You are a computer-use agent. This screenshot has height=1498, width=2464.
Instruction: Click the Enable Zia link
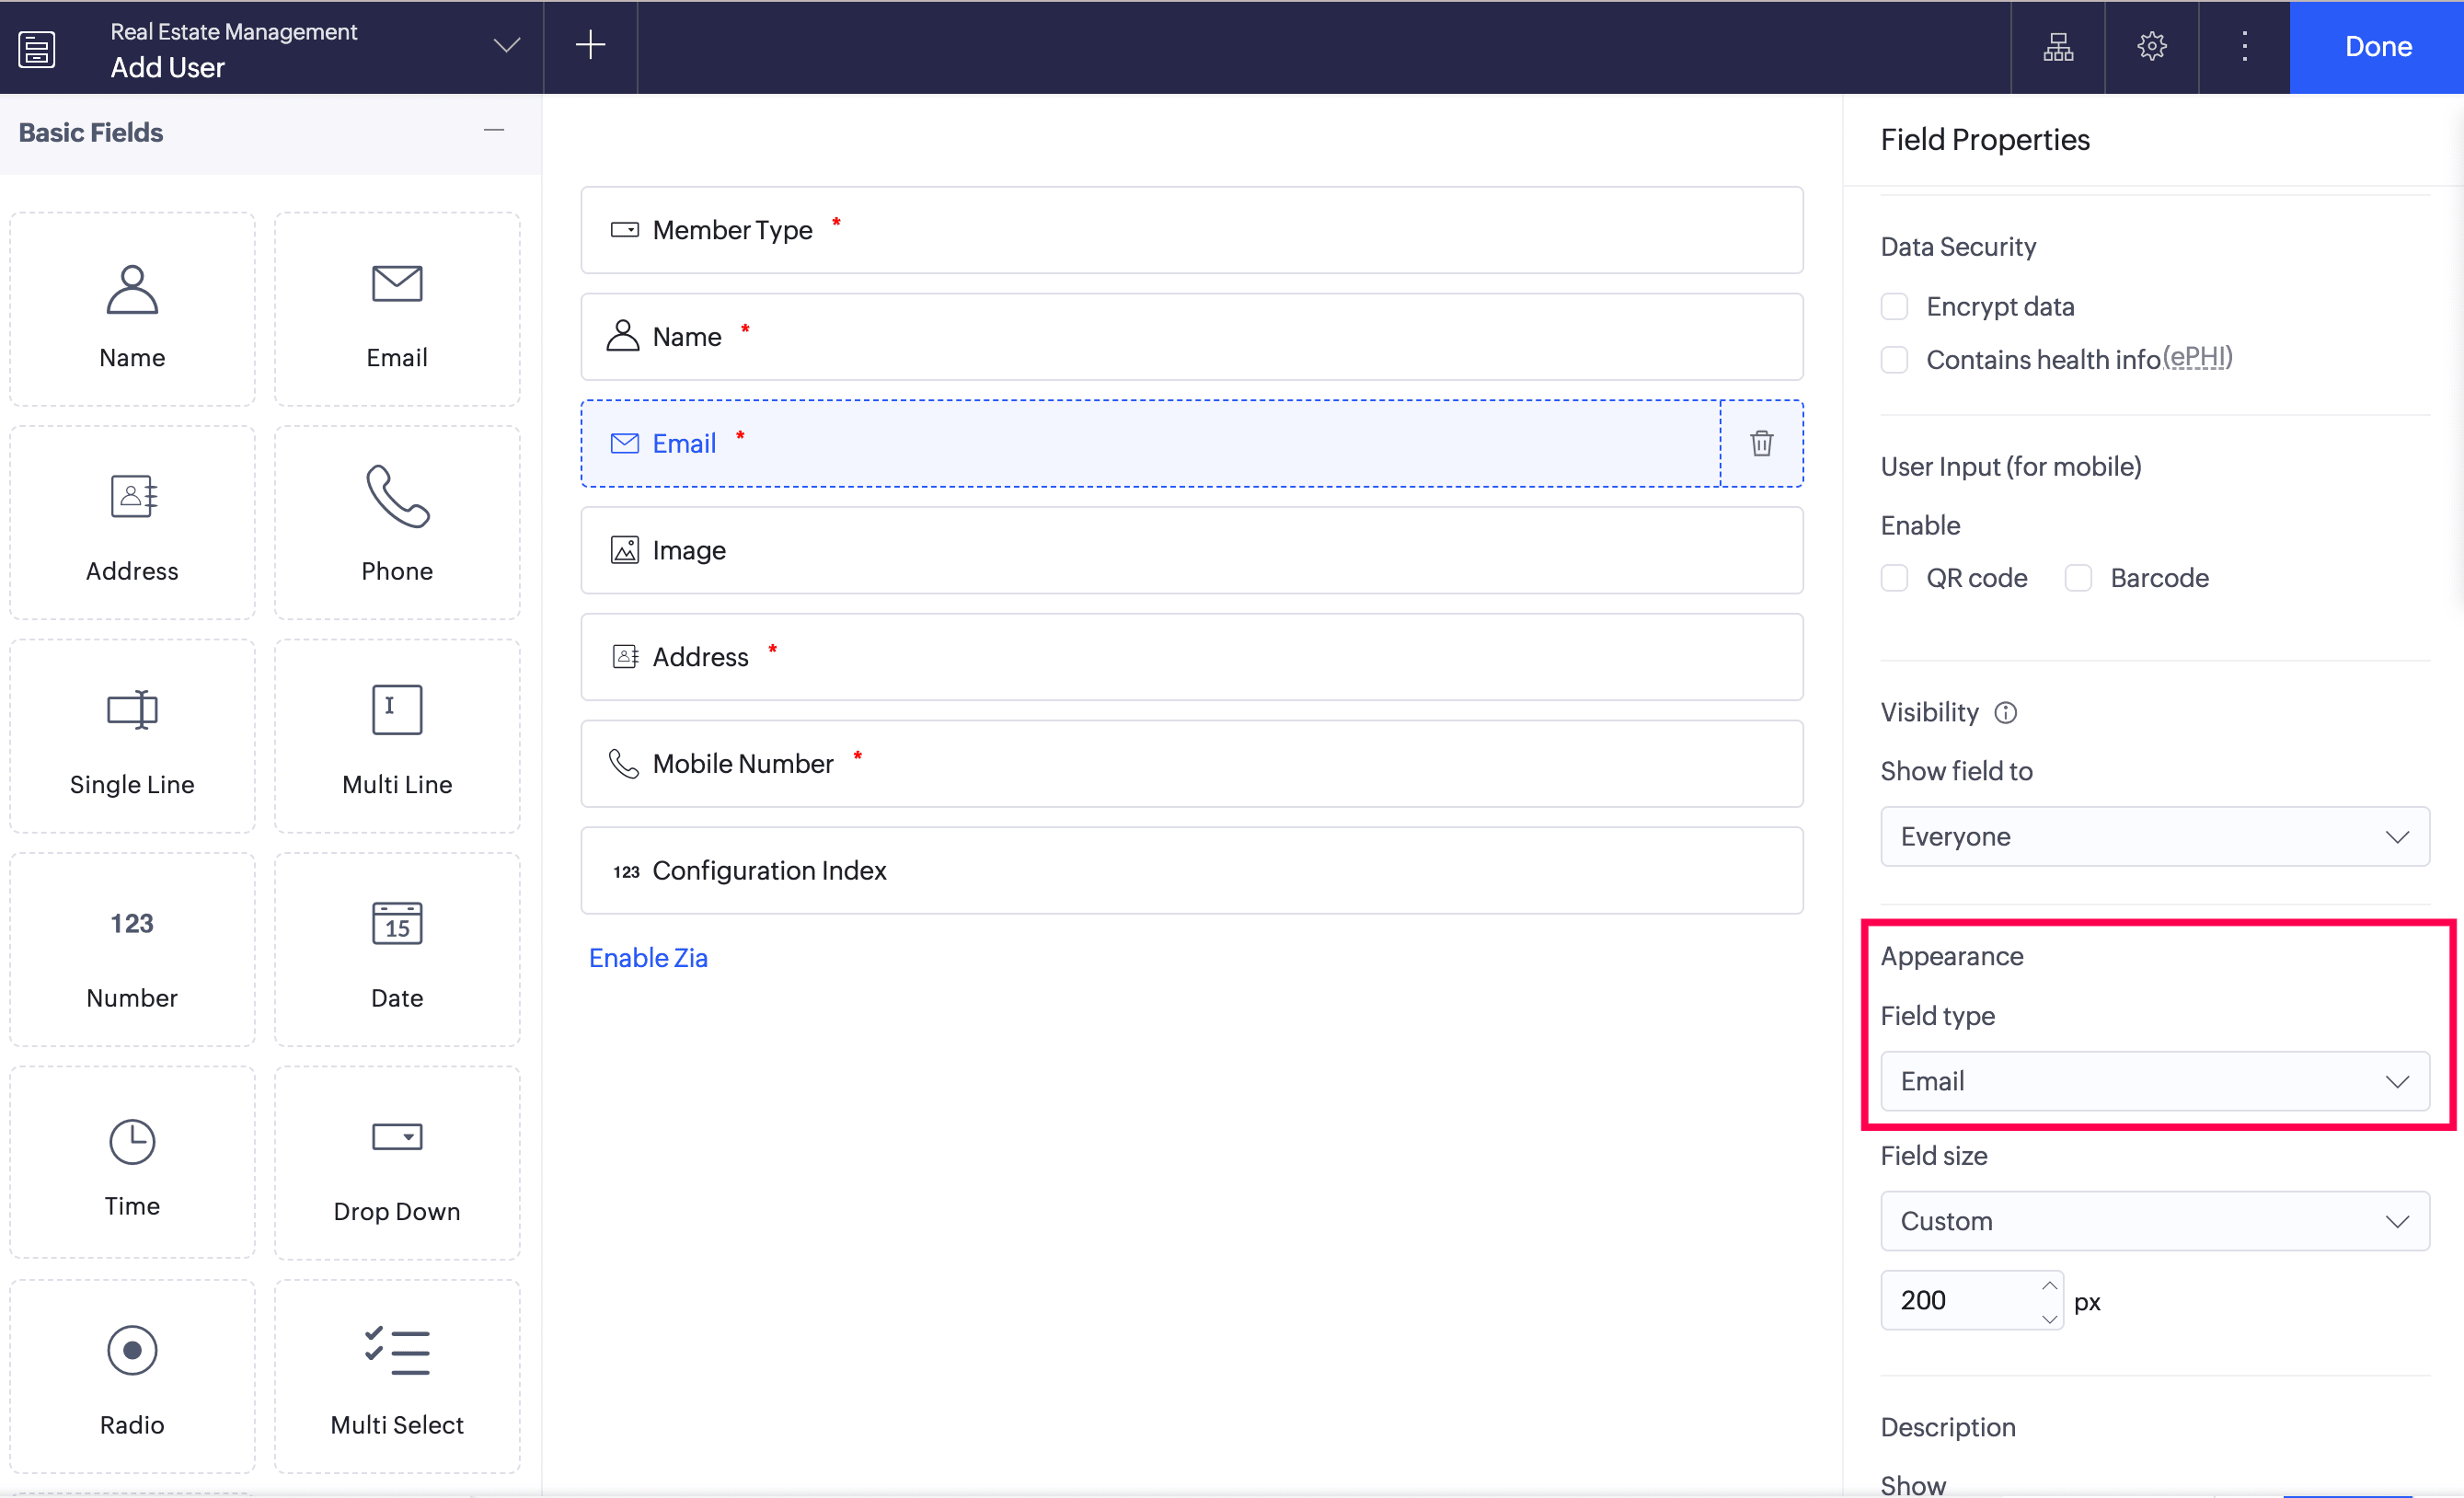(648, 957)
